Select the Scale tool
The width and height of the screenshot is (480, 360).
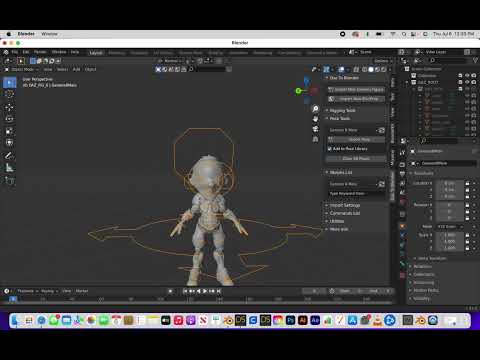coord(9,131)
